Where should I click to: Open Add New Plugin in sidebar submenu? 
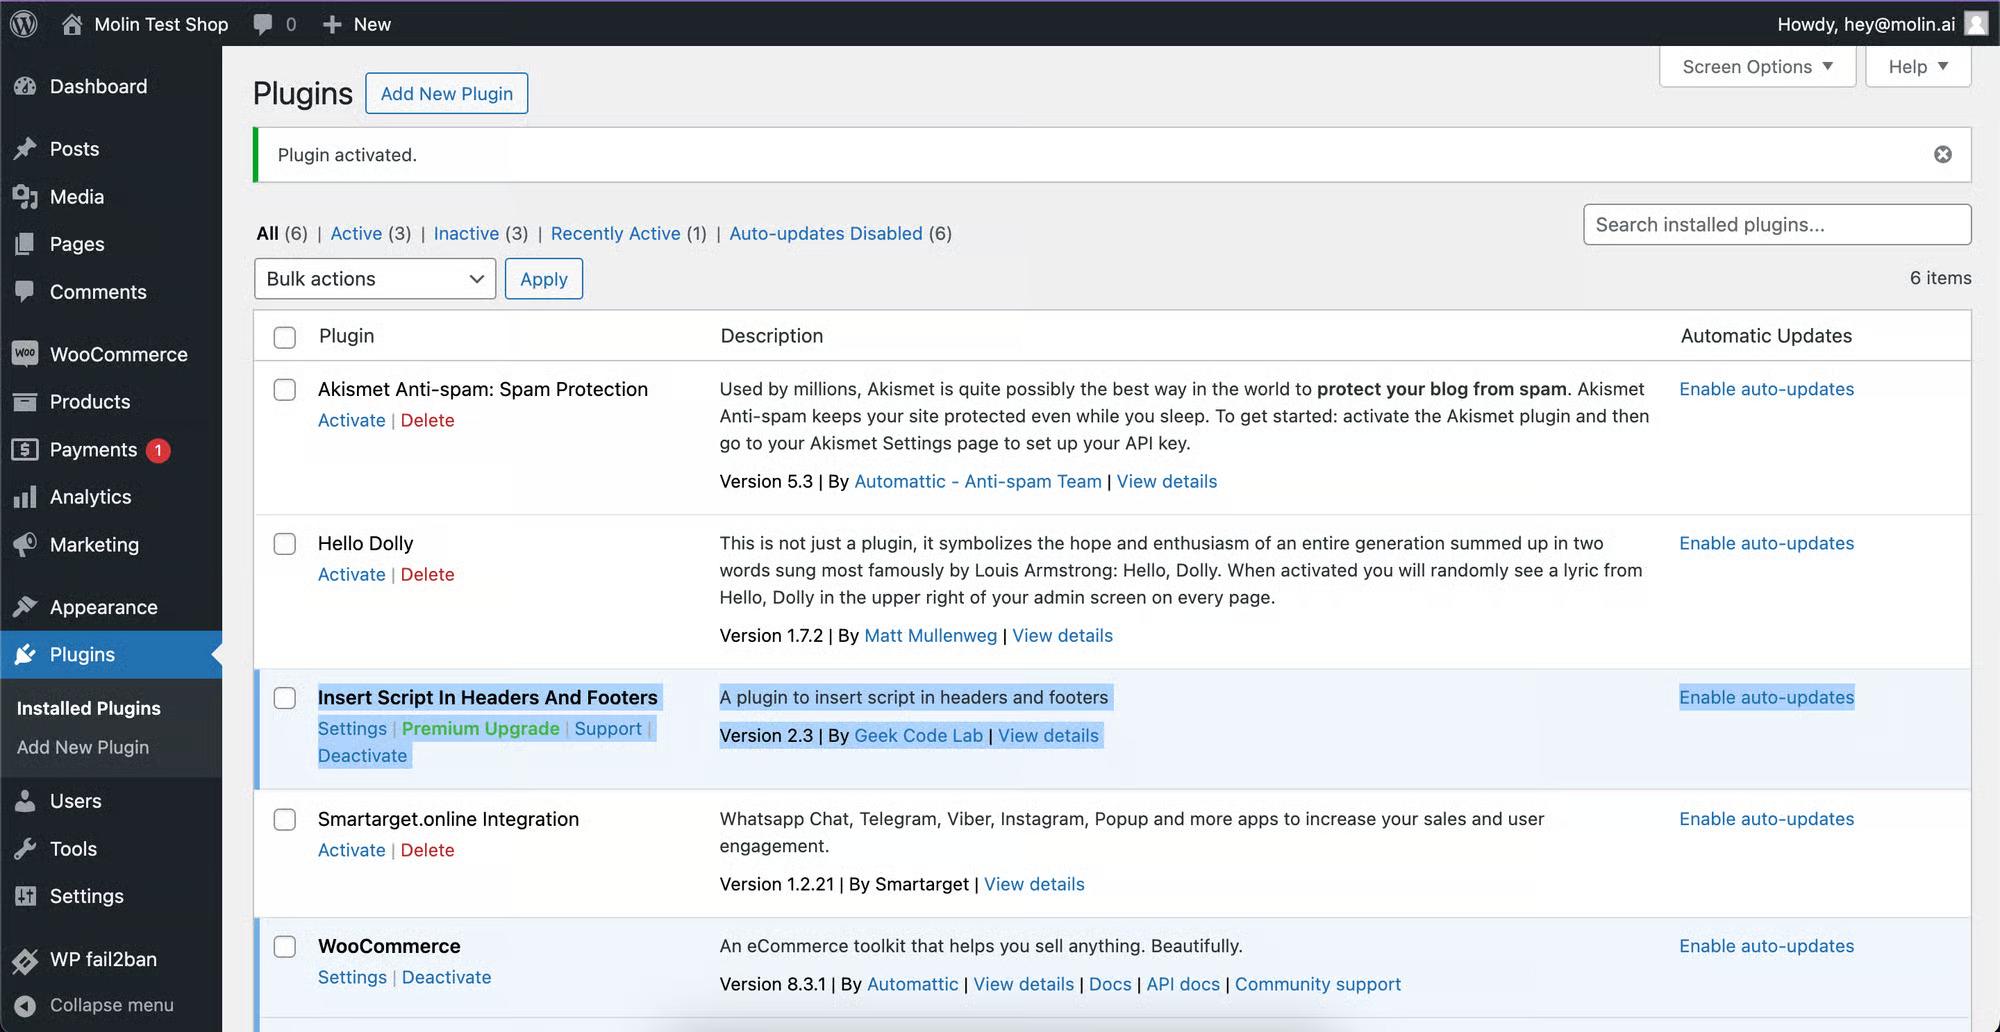tap(83, 747)
